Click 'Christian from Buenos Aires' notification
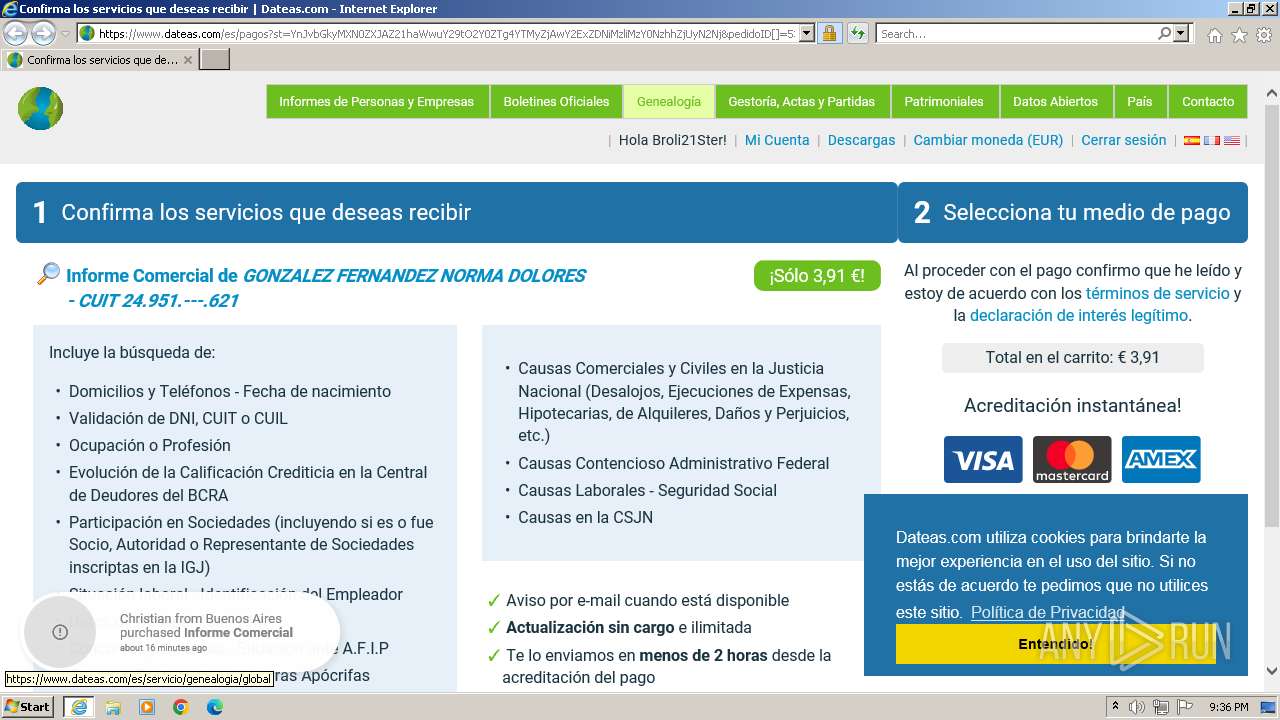The height and width of the screenshot is (720, 1280). (x=201, y=619)
